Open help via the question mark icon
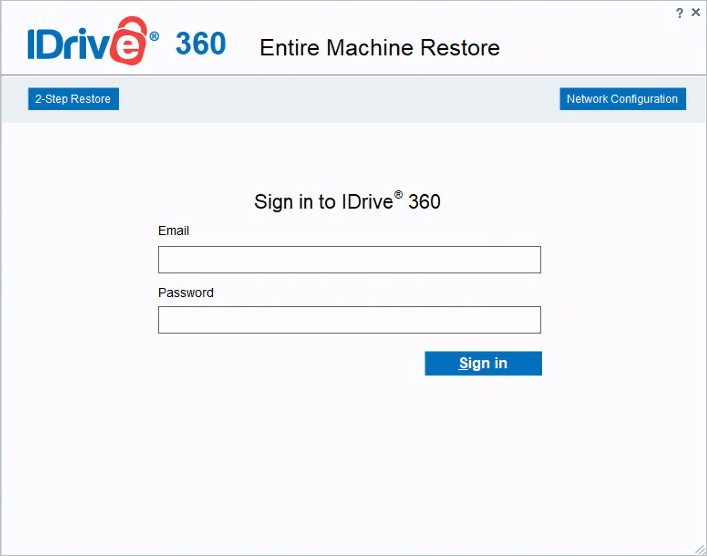This screenshot has height=556, width=707. pos(679,13)
